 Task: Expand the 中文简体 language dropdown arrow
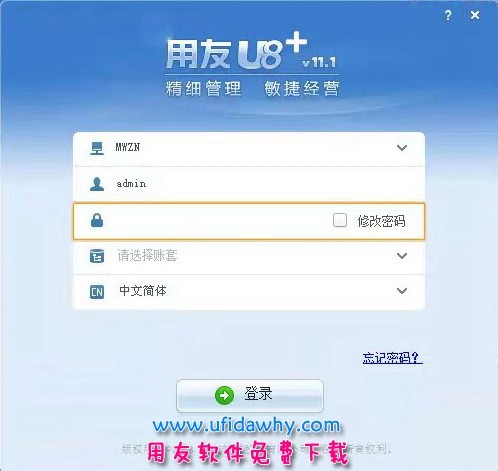pos(402,291)
